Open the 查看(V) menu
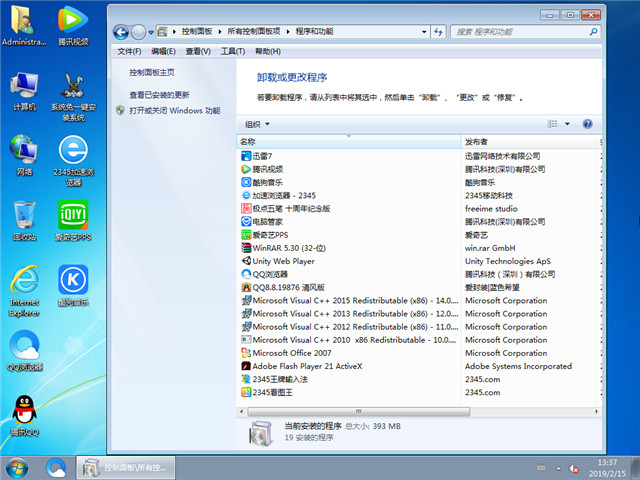Viewport: 640px width, 480px height. pyautogui.click(x=198, y=51)
